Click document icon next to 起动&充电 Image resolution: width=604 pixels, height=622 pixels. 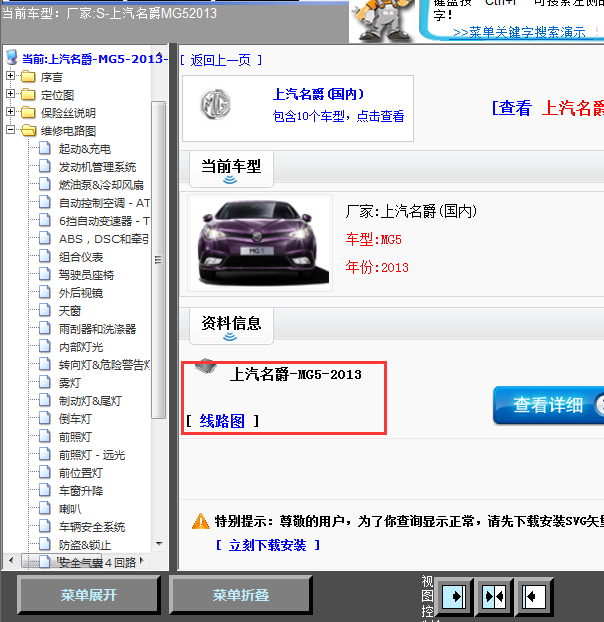click(x=45, y=148)
